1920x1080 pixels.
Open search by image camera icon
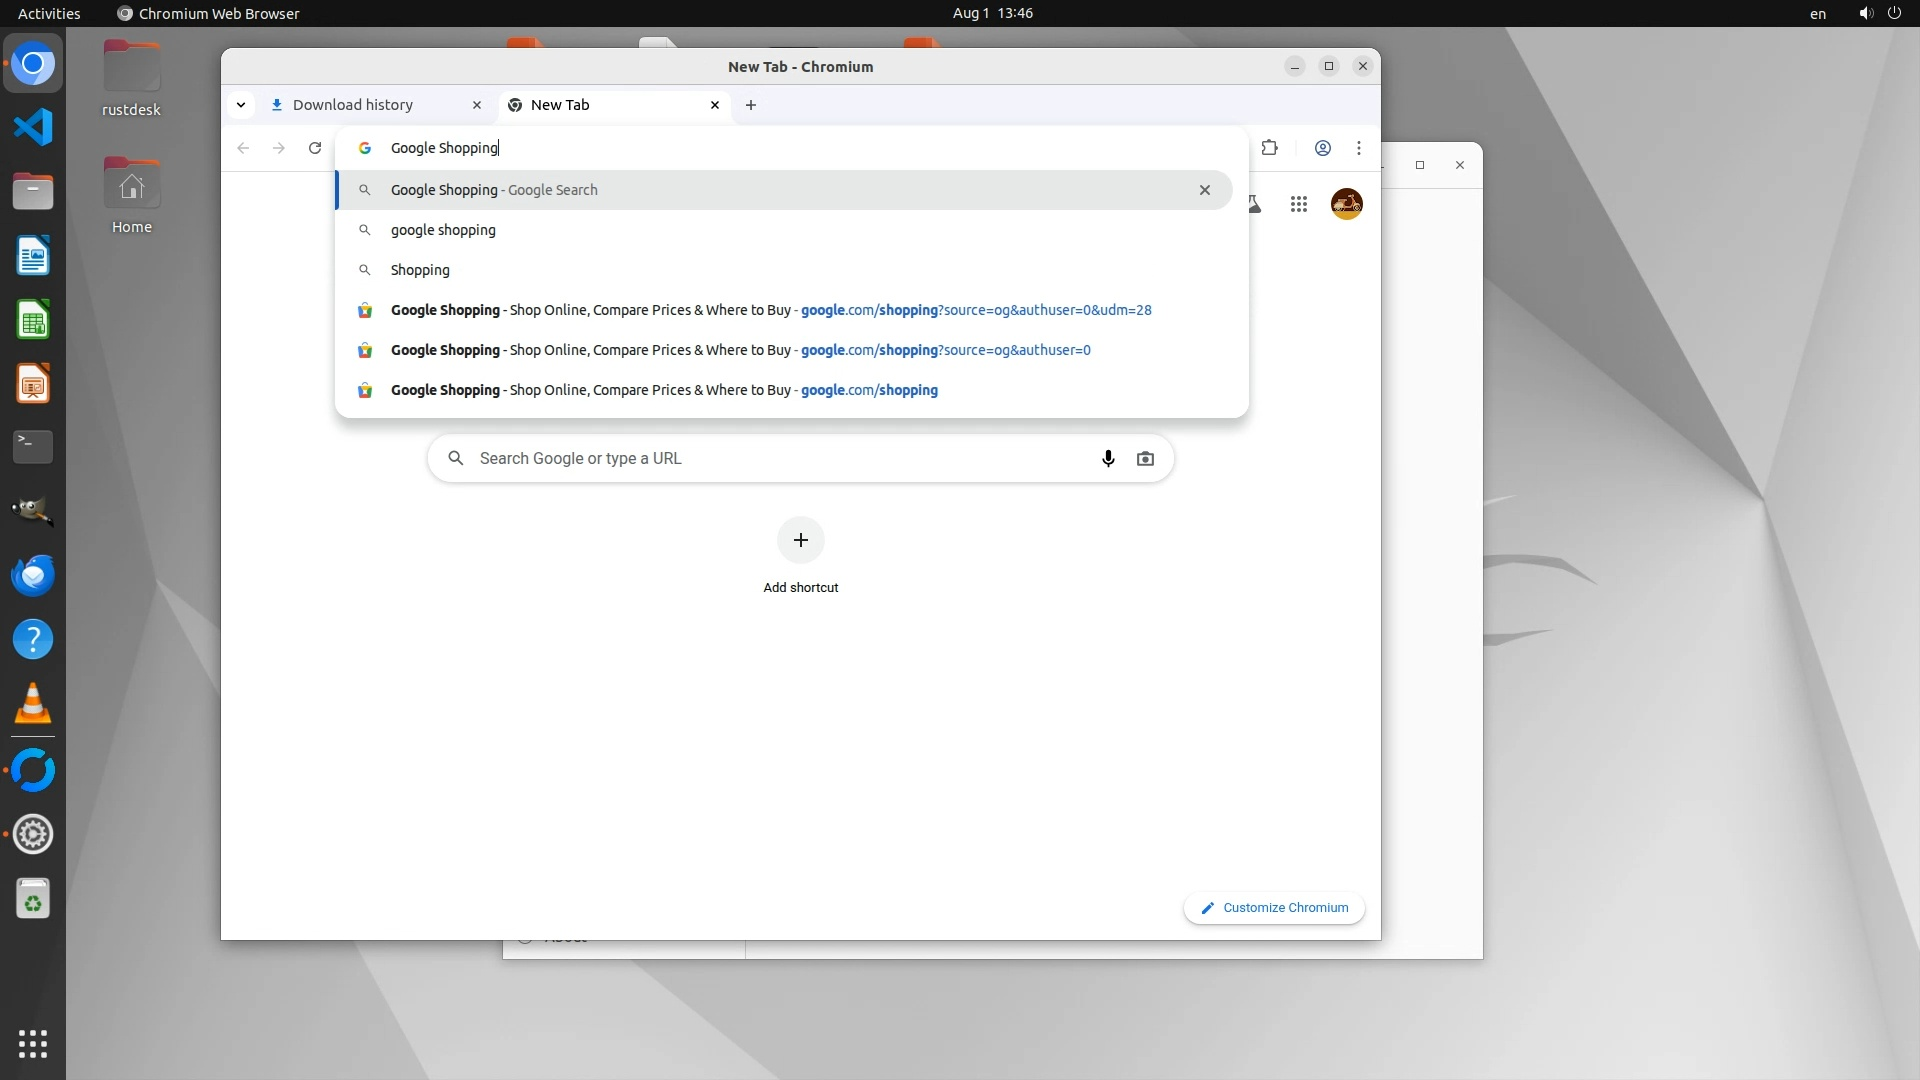coord(1145,459)
